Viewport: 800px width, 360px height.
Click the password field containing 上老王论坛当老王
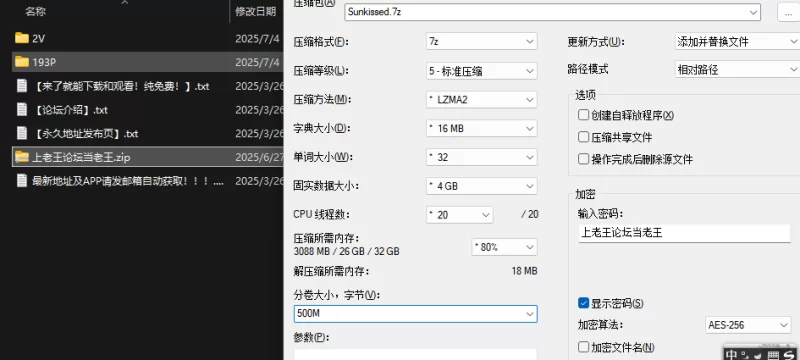[x=684, y=233]
